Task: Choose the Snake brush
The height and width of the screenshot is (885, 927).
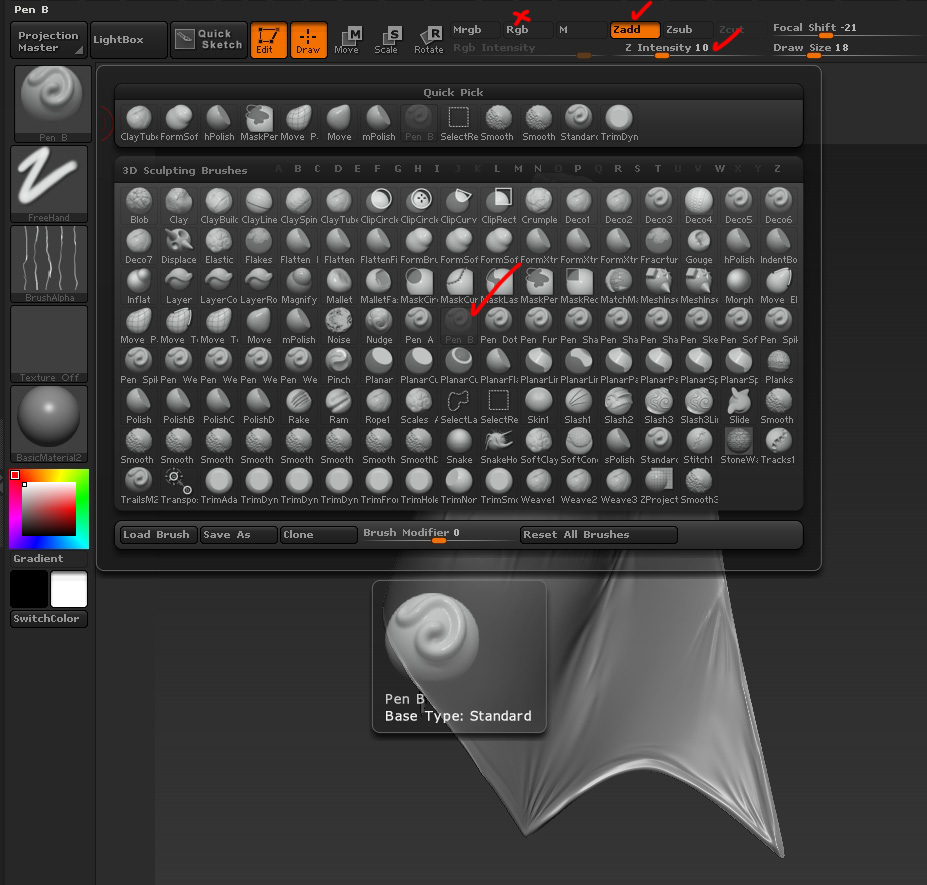Action: 459,446
